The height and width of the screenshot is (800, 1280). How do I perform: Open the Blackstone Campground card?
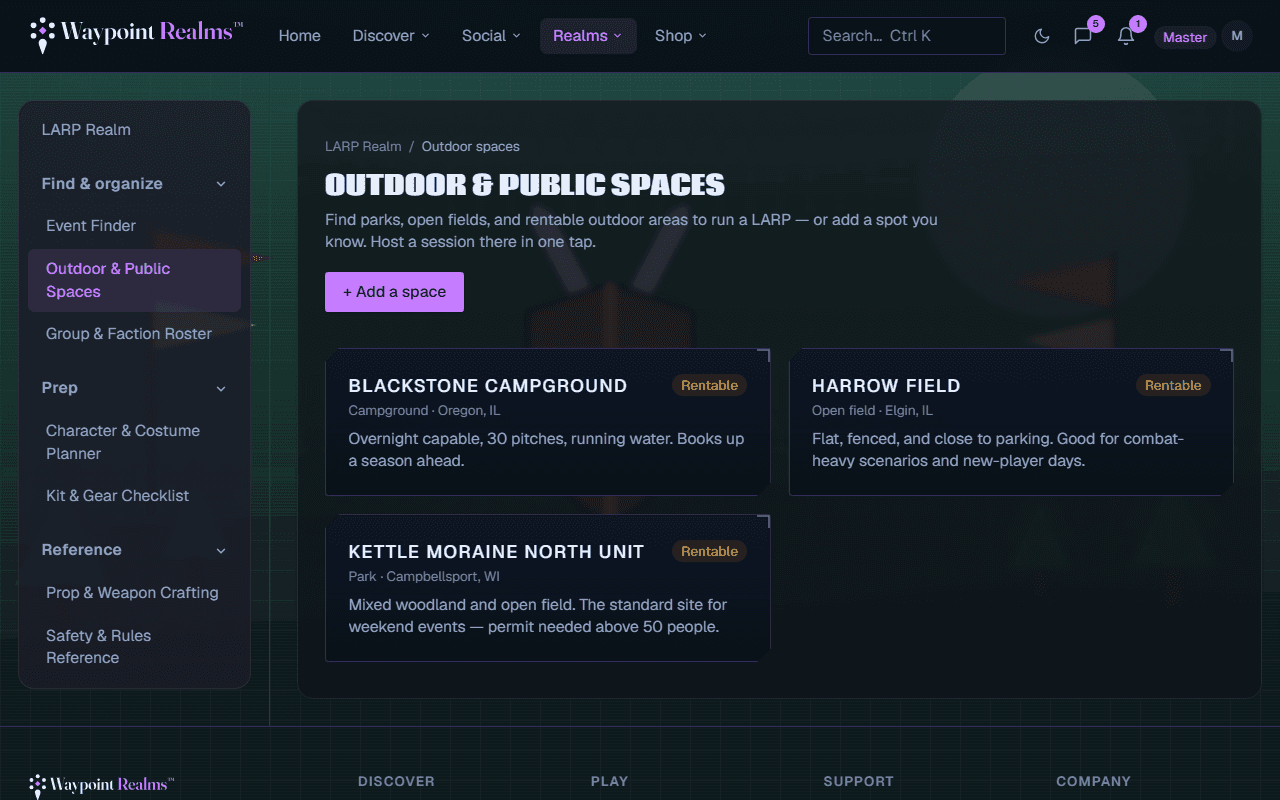pyautogui.click(x=548, y=422)
